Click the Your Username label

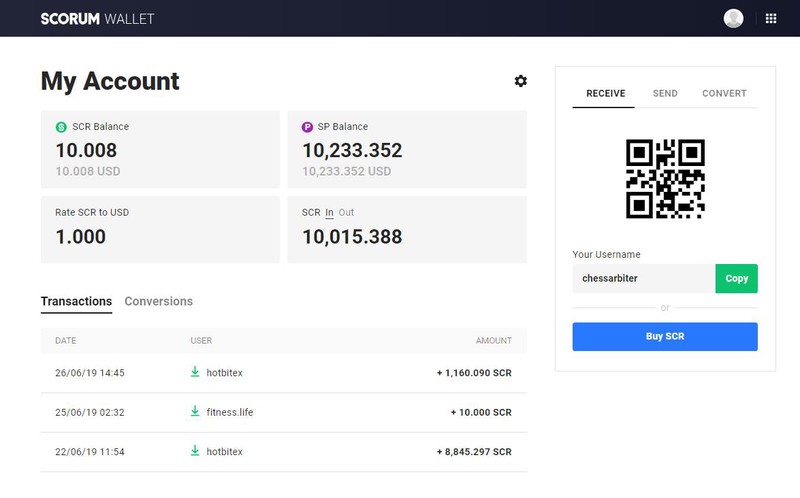[606, 254]
